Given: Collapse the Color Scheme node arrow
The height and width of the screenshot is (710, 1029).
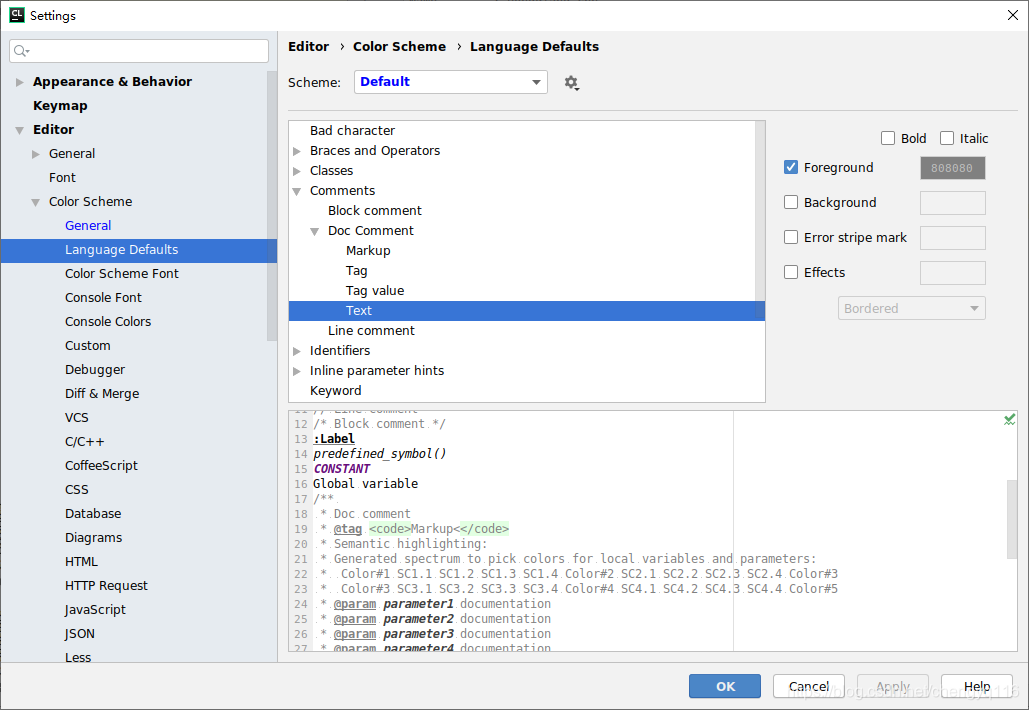Looking at the screenshot, I should pos(35,202).
